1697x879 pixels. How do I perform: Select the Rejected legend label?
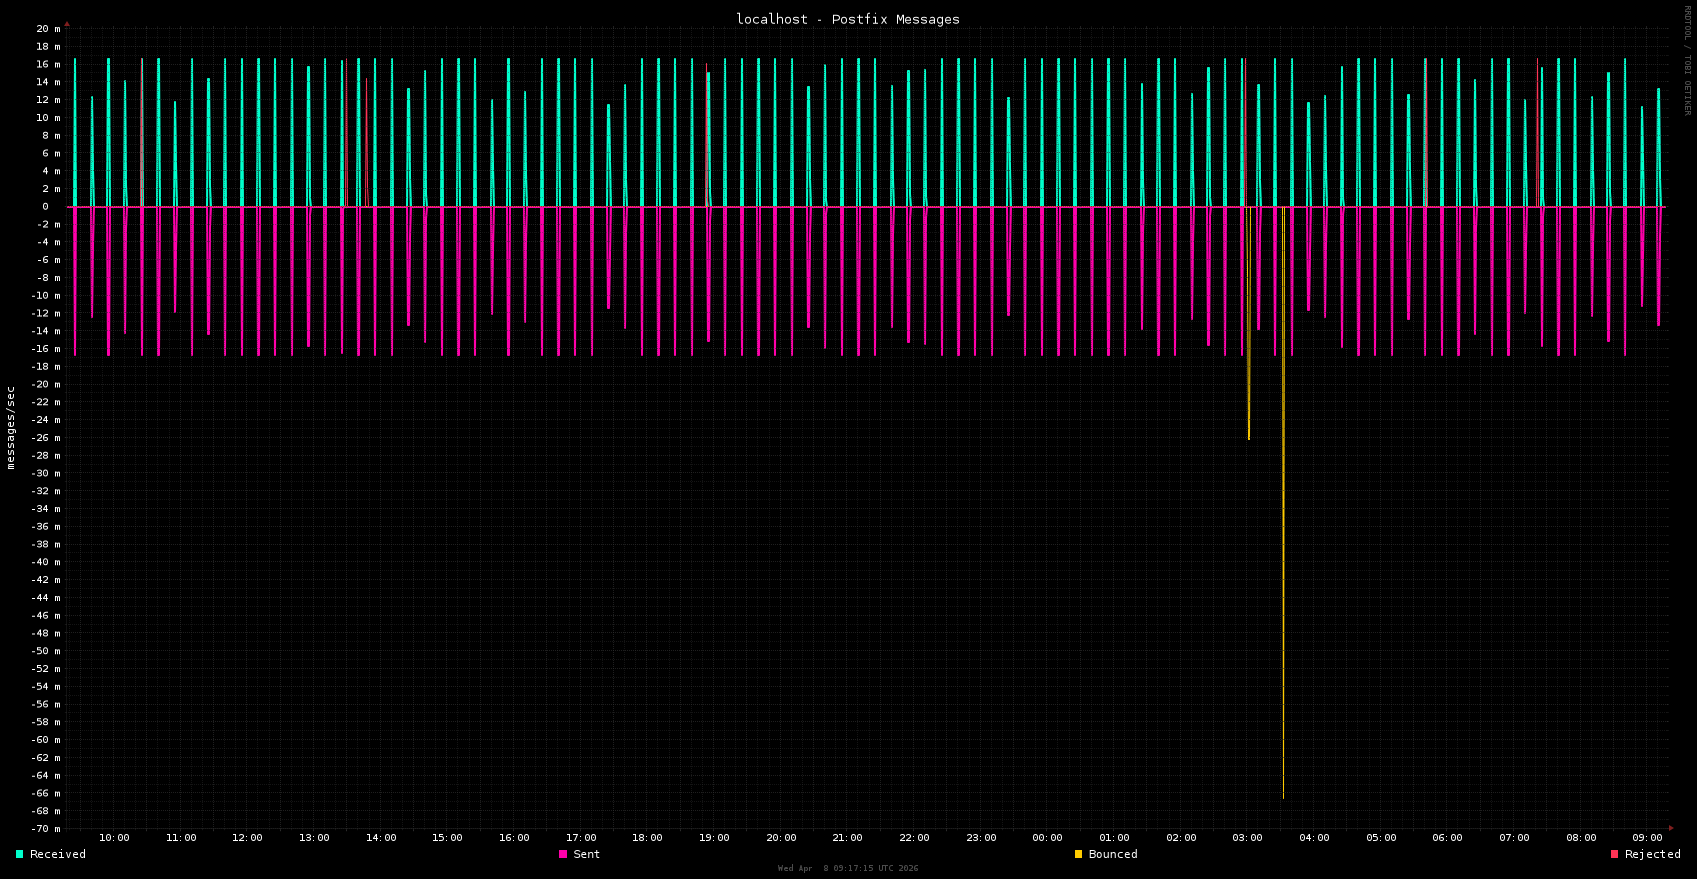(x=1652, y=854)
